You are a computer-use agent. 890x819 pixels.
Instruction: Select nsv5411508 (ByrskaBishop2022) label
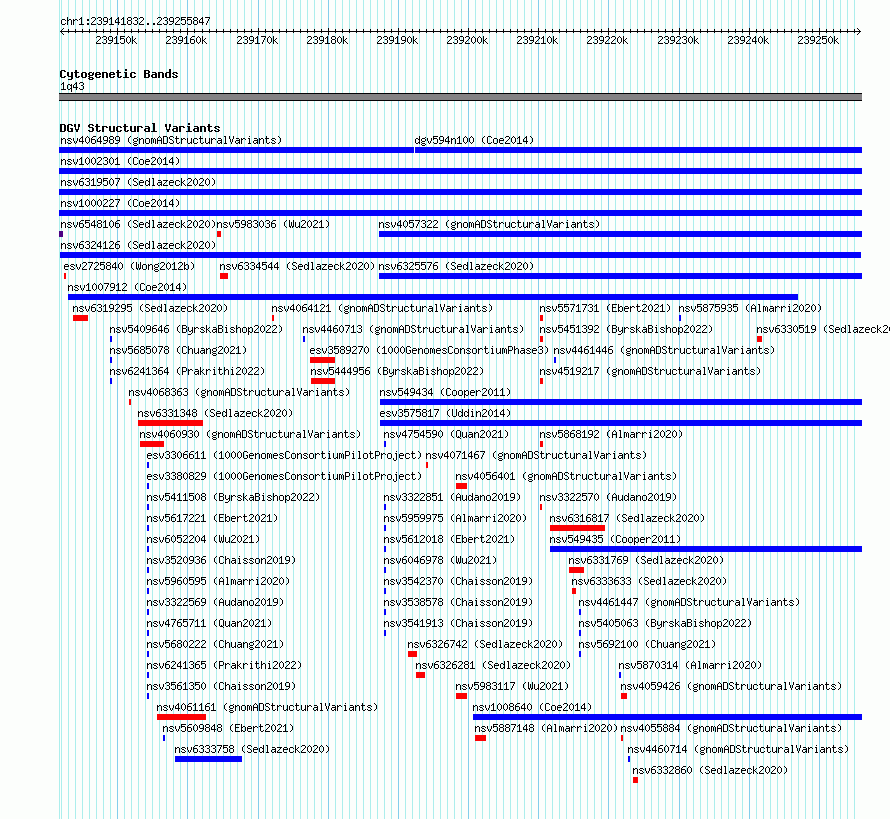click(x=233, y=497)
